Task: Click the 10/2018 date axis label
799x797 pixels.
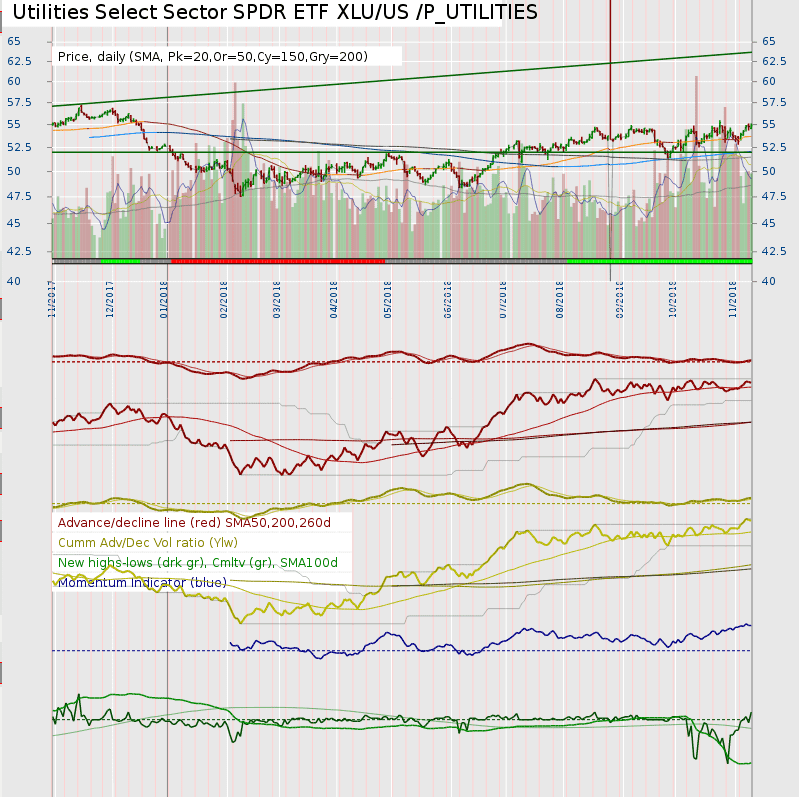Action: click(x=673, y=300)
